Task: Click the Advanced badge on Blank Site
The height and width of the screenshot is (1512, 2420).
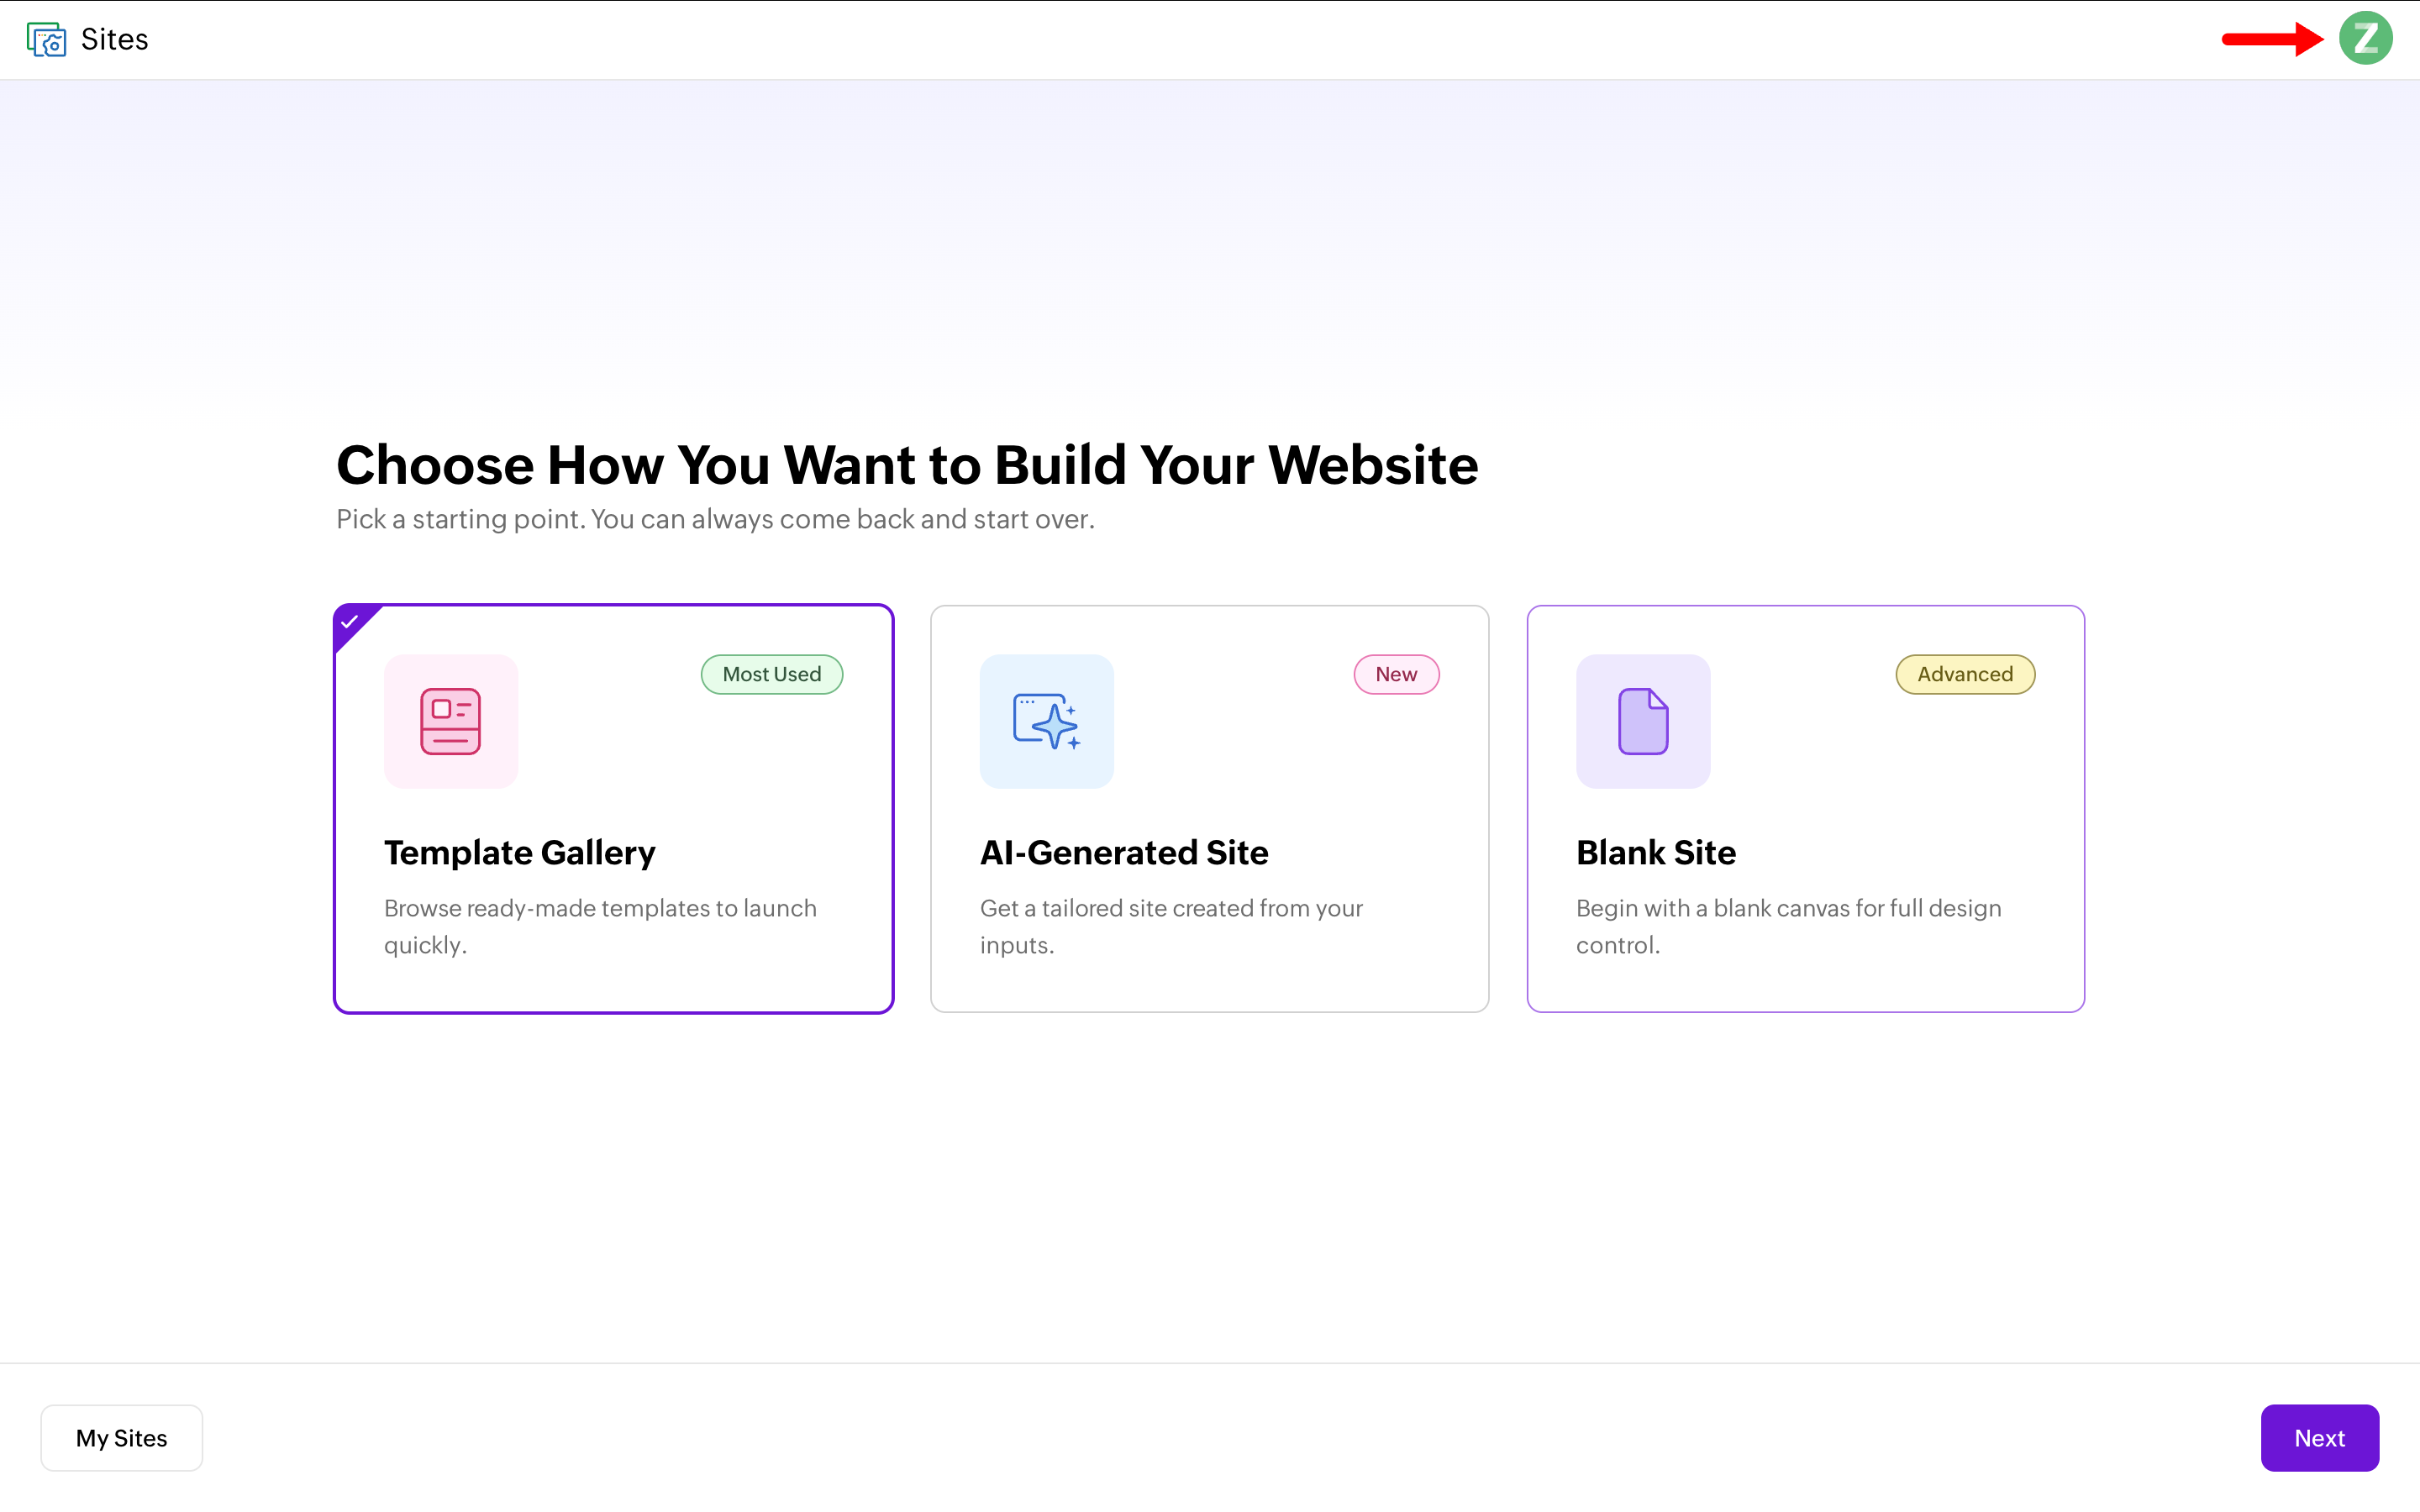Action: pyautogui.click(x=1965, y=674)
